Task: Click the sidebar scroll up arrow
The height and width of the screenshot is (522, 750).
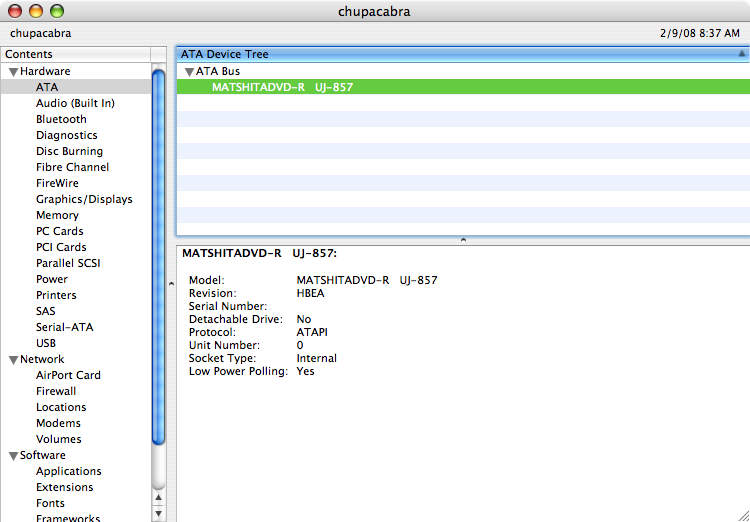Action: [x=159, y=498]
